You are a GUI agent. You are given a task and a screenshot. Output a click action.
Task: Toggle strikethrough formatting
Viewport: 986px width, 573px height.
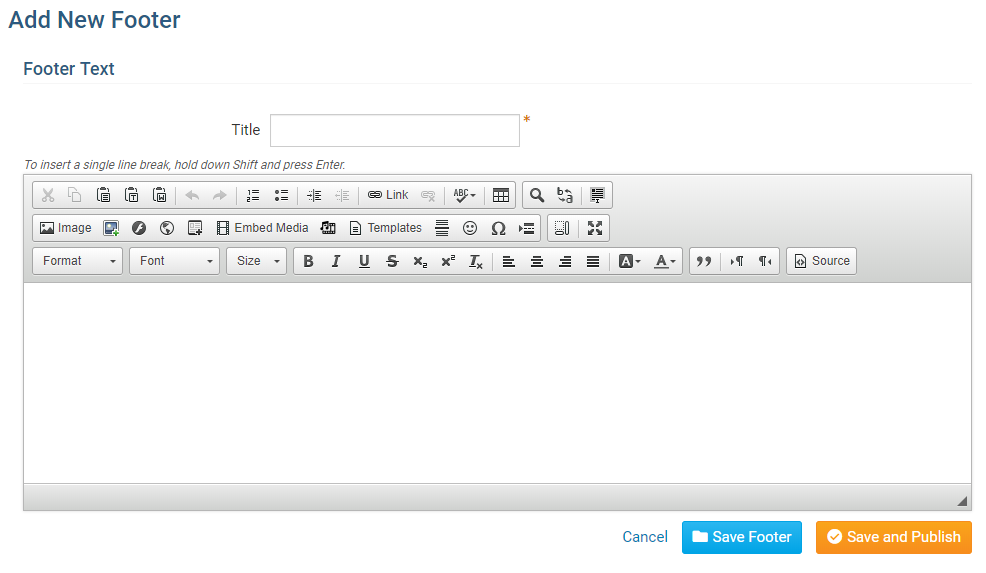click(x=392, y=261)
